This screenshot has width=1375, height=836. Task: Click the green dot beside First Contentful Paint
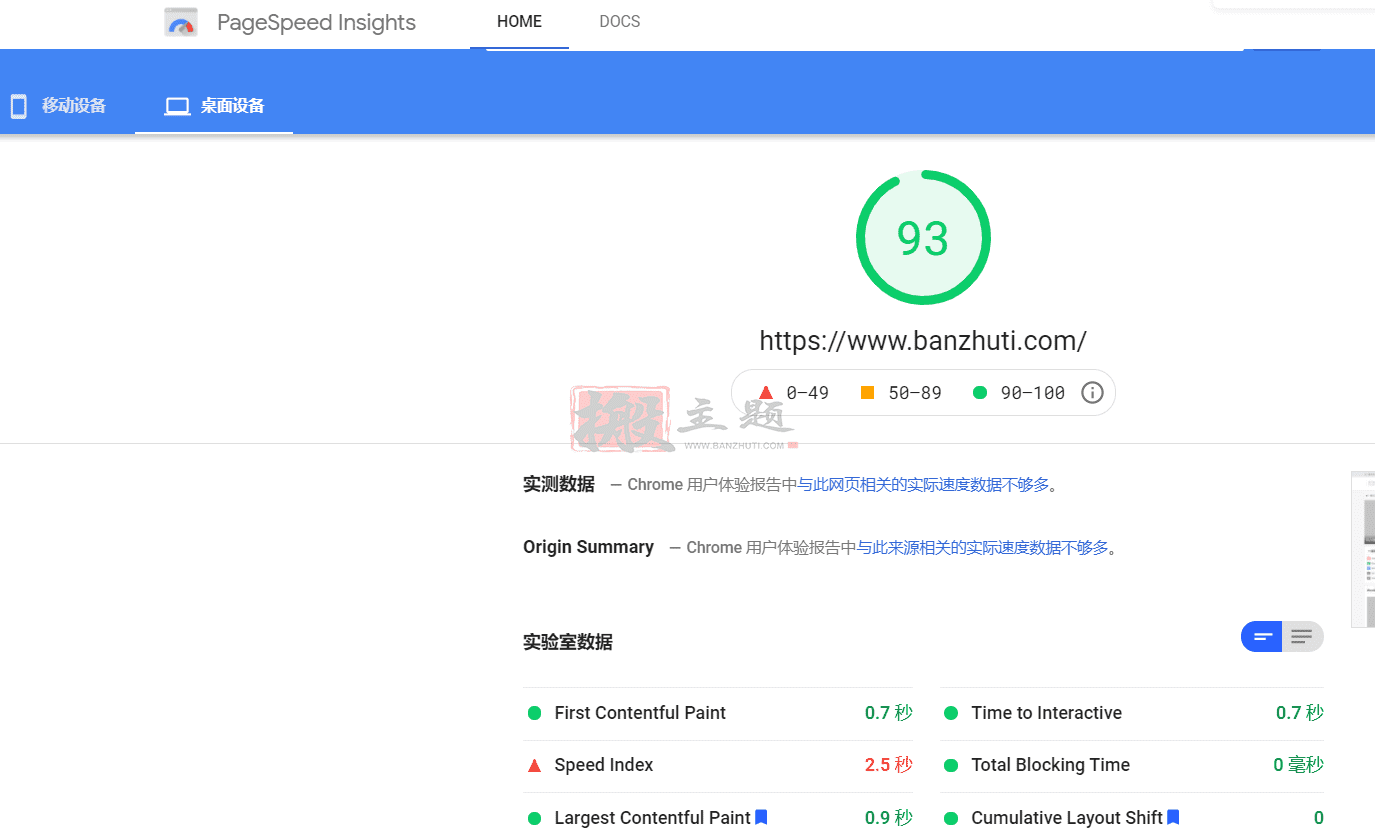pyautogui.click(x=534, y=713)
